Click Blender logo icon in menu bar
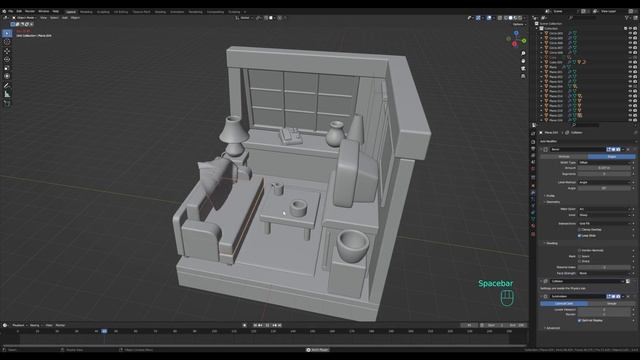Screen dimensions: 640x360 4,11
